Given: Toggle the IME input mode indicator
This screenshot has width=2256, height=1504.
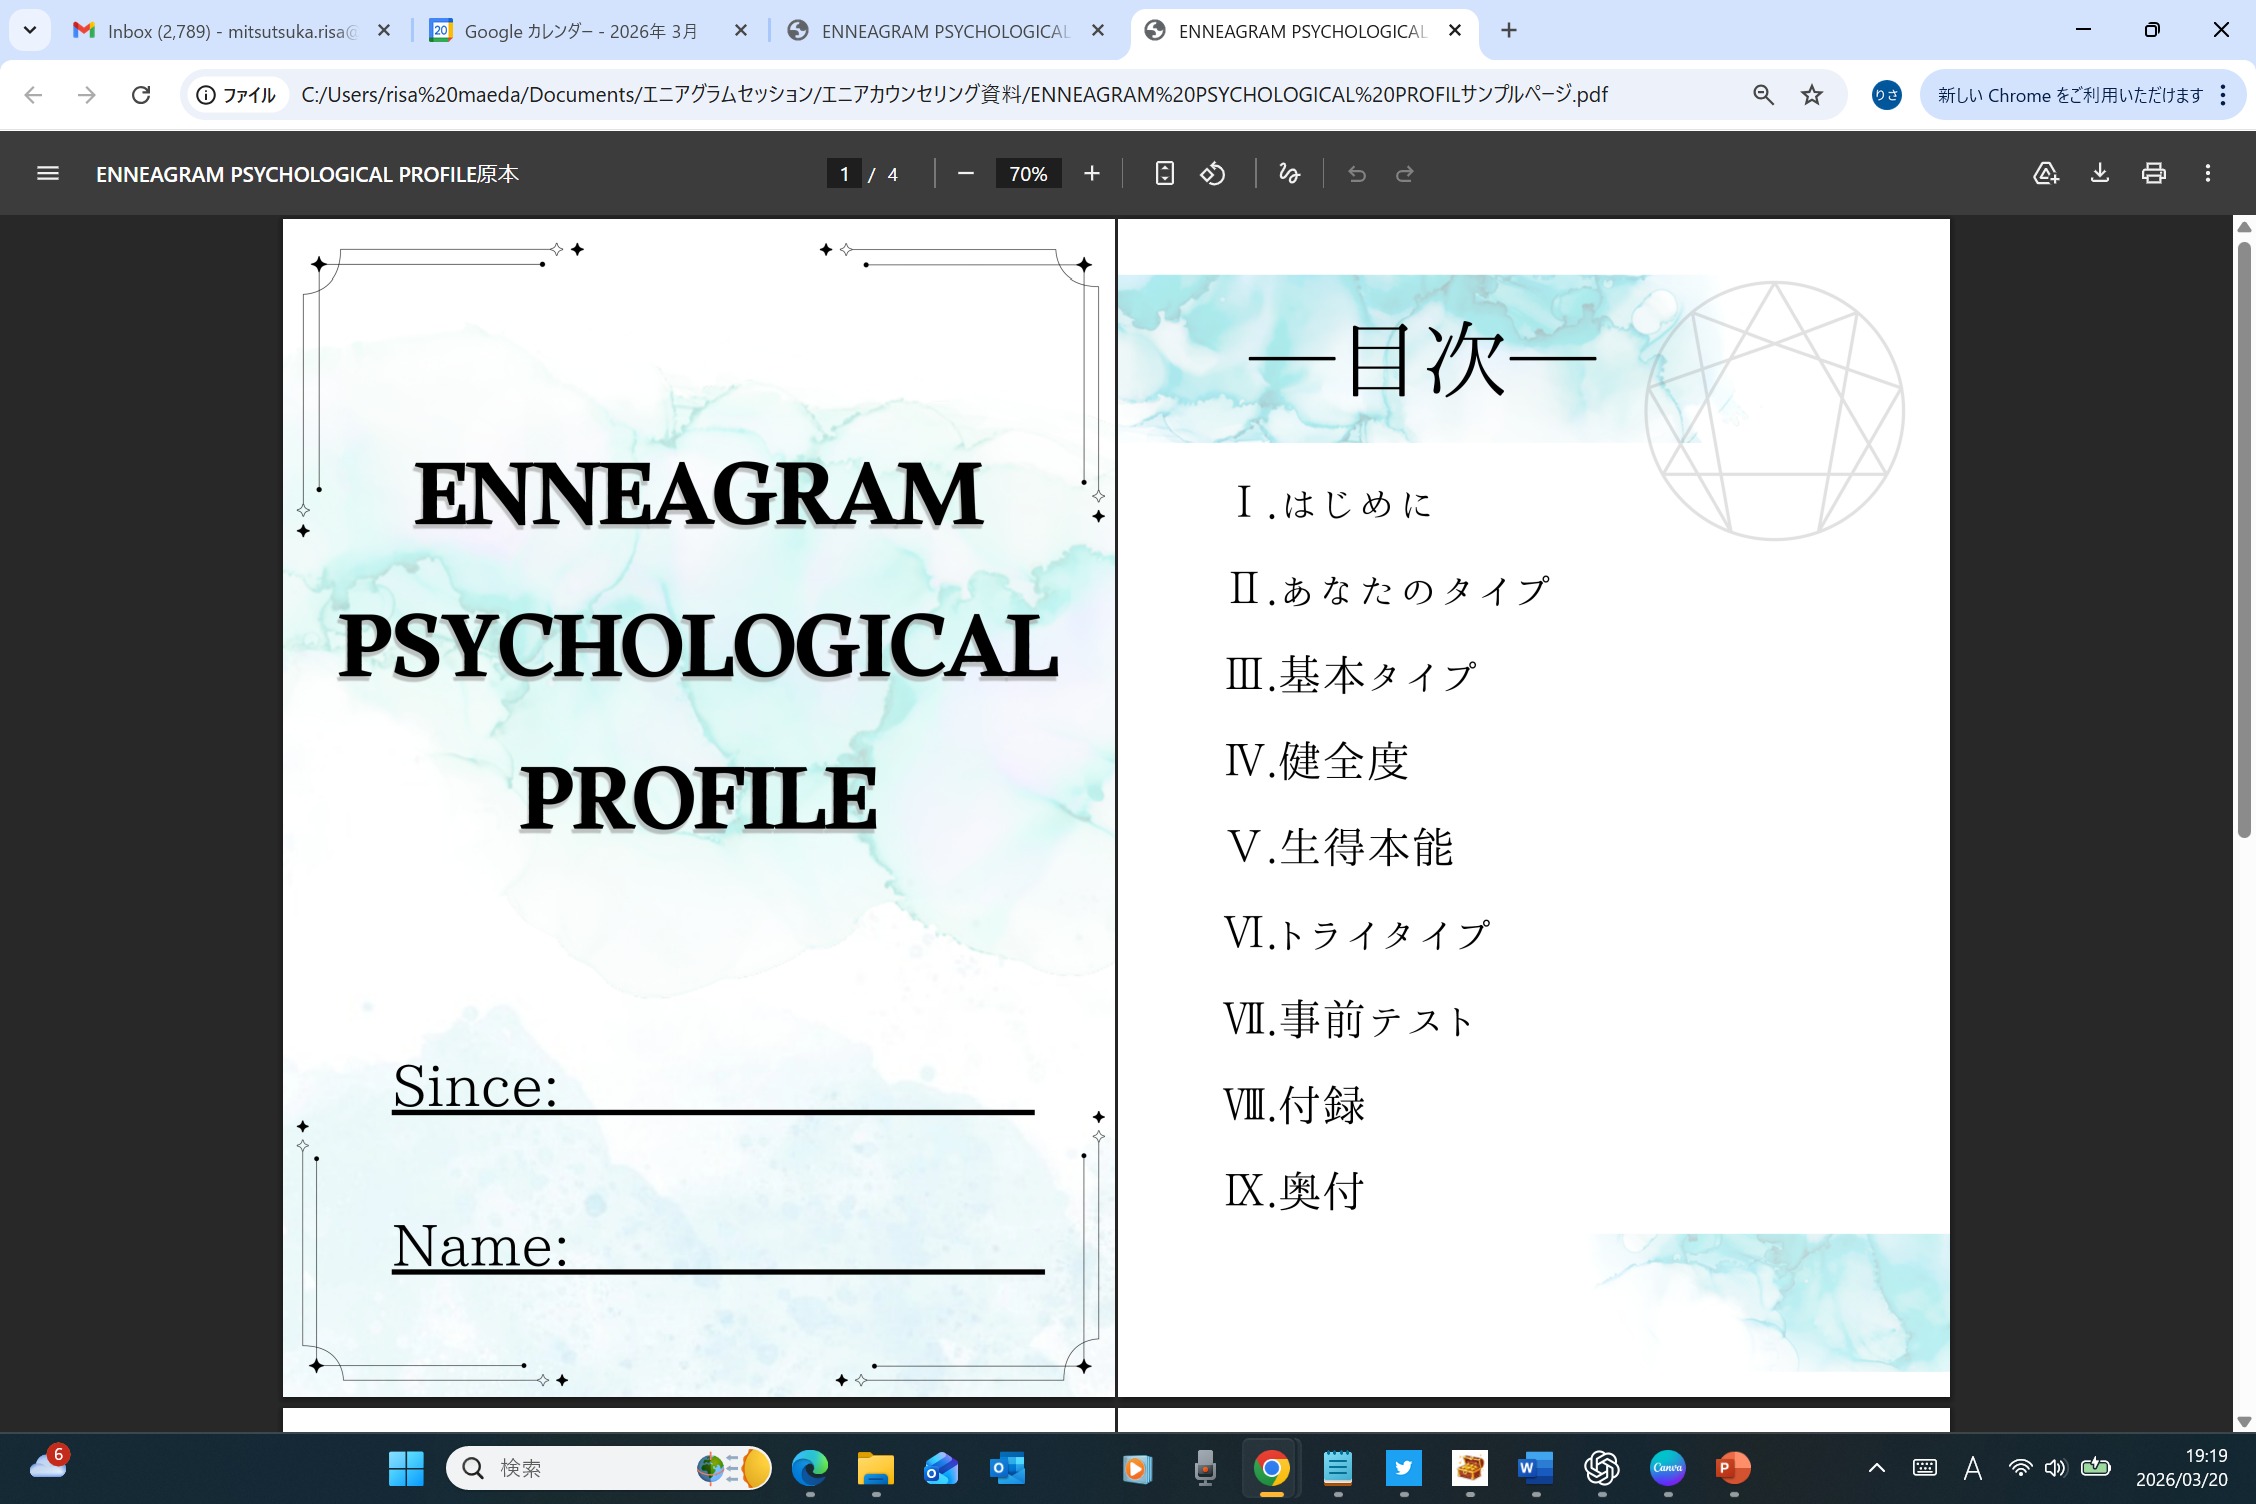Looking at the screenshot, I should click(1972, 1468).
